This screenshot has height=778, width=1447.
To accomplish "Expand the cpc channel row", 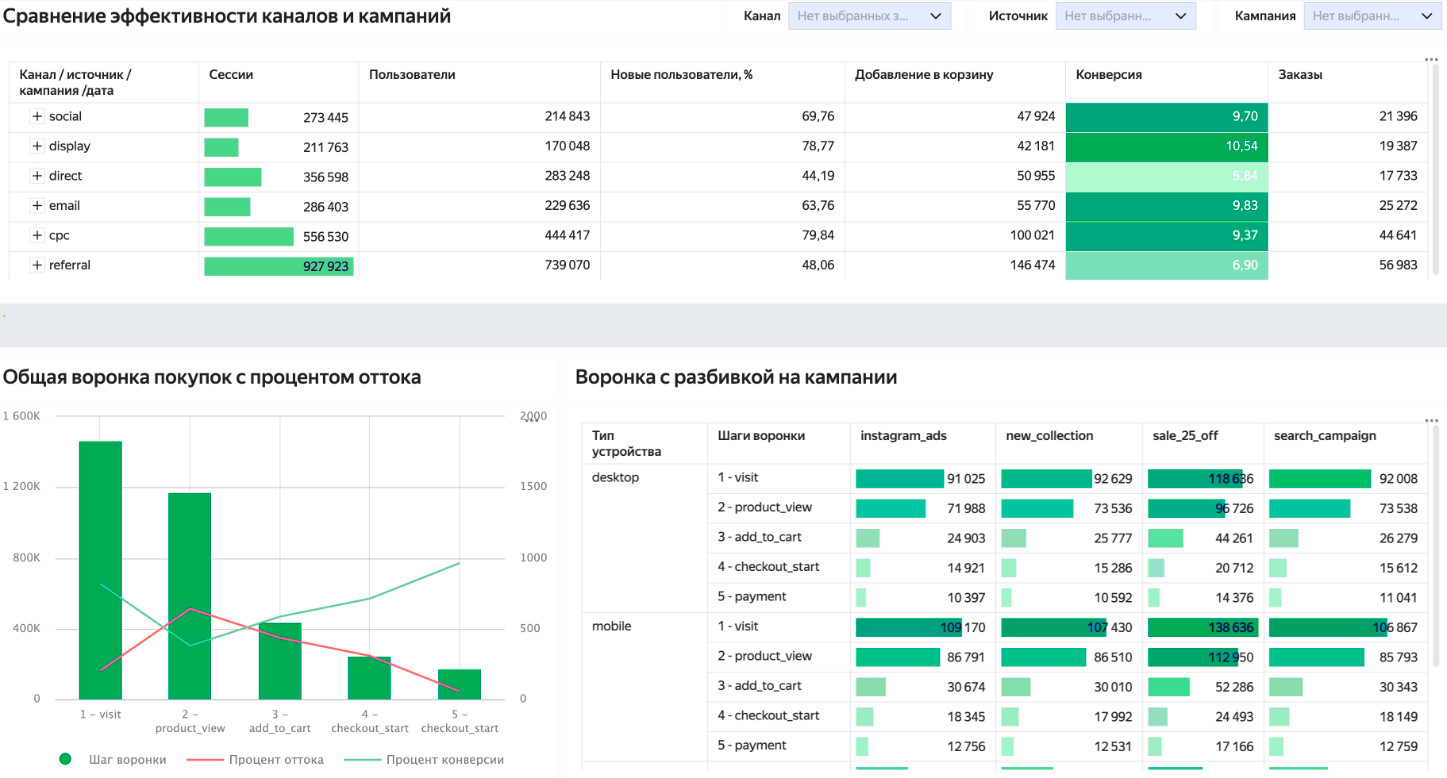I will [x=37, y=236].
